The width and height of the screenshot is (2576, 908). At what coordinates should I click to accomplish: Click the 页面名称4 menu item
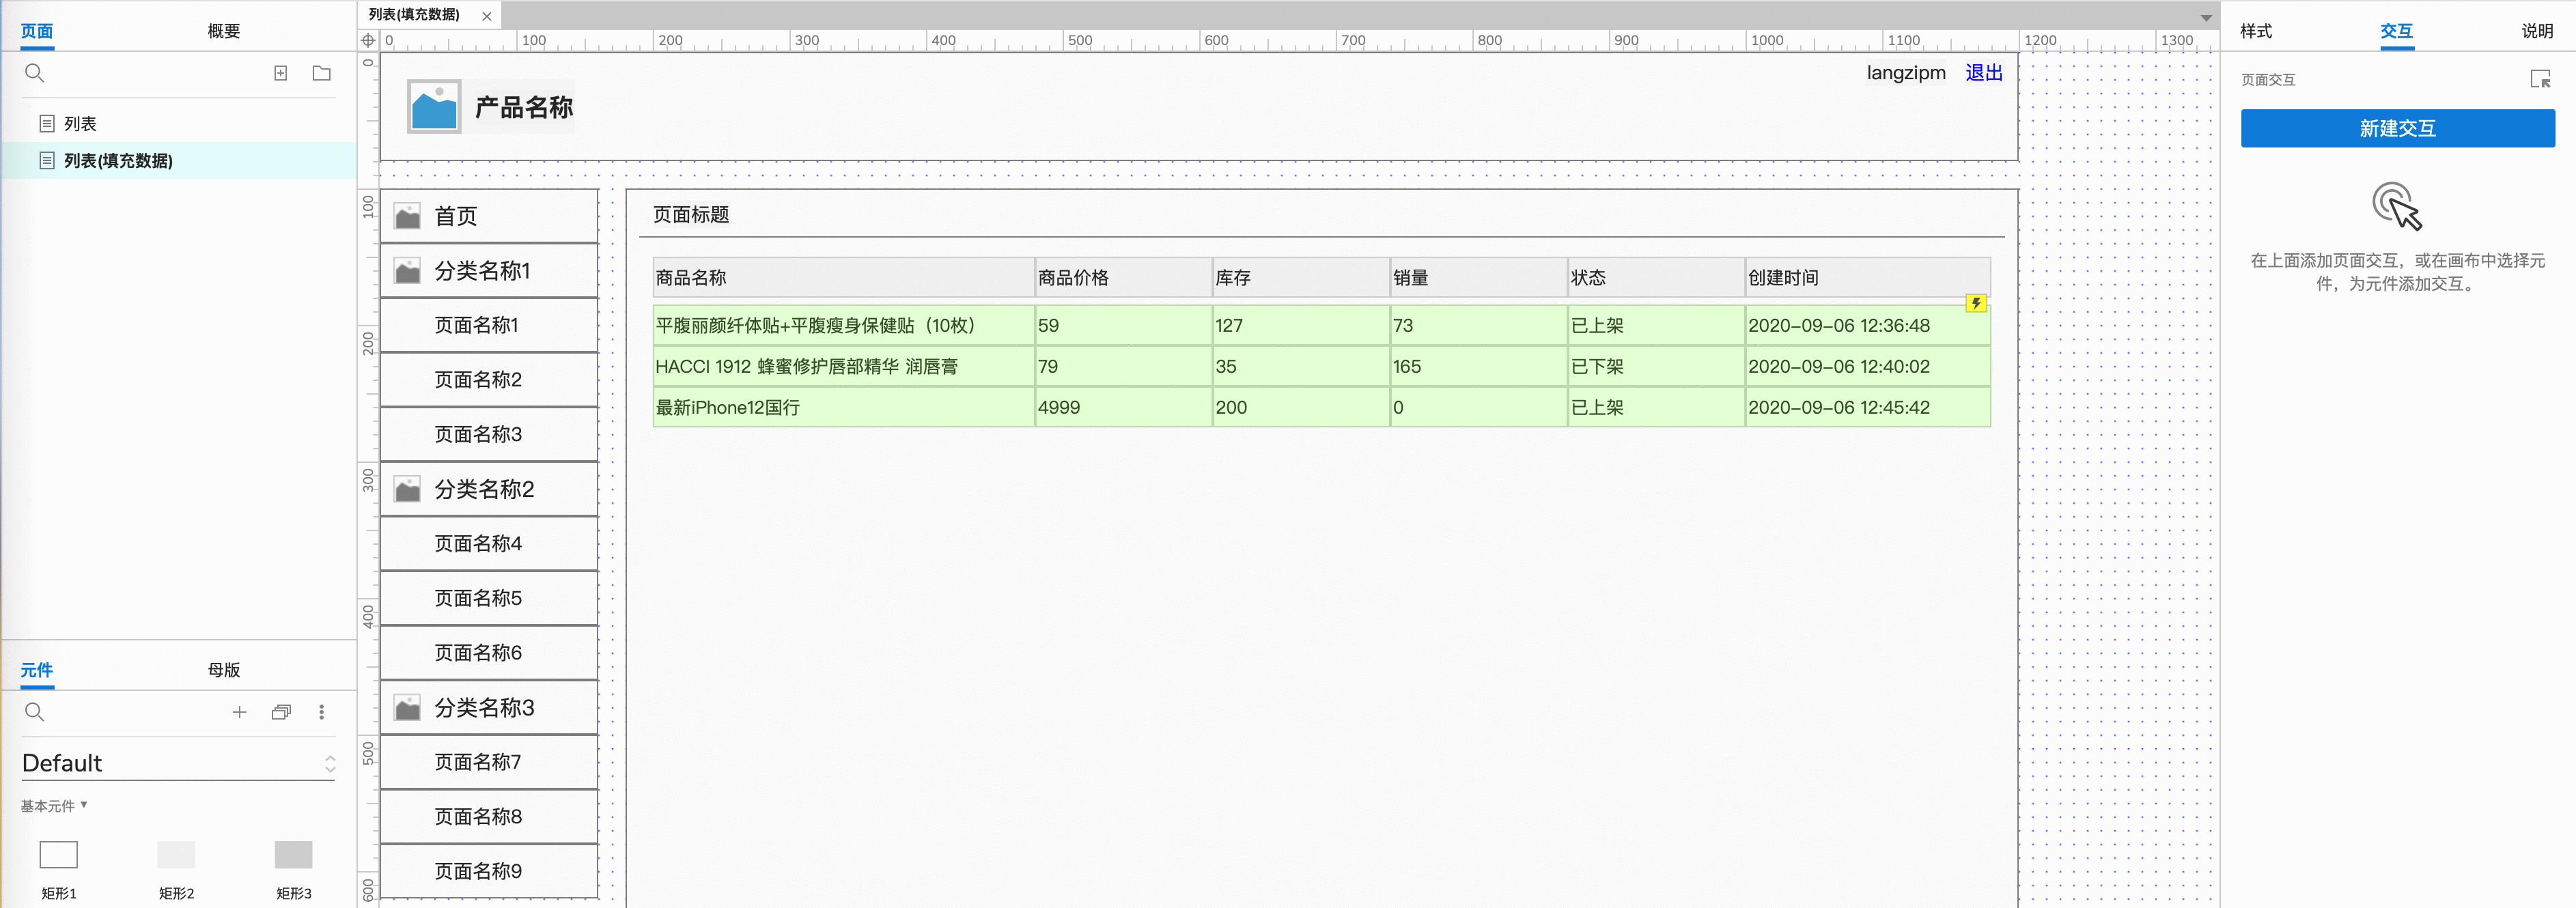[x=489, y=544]
